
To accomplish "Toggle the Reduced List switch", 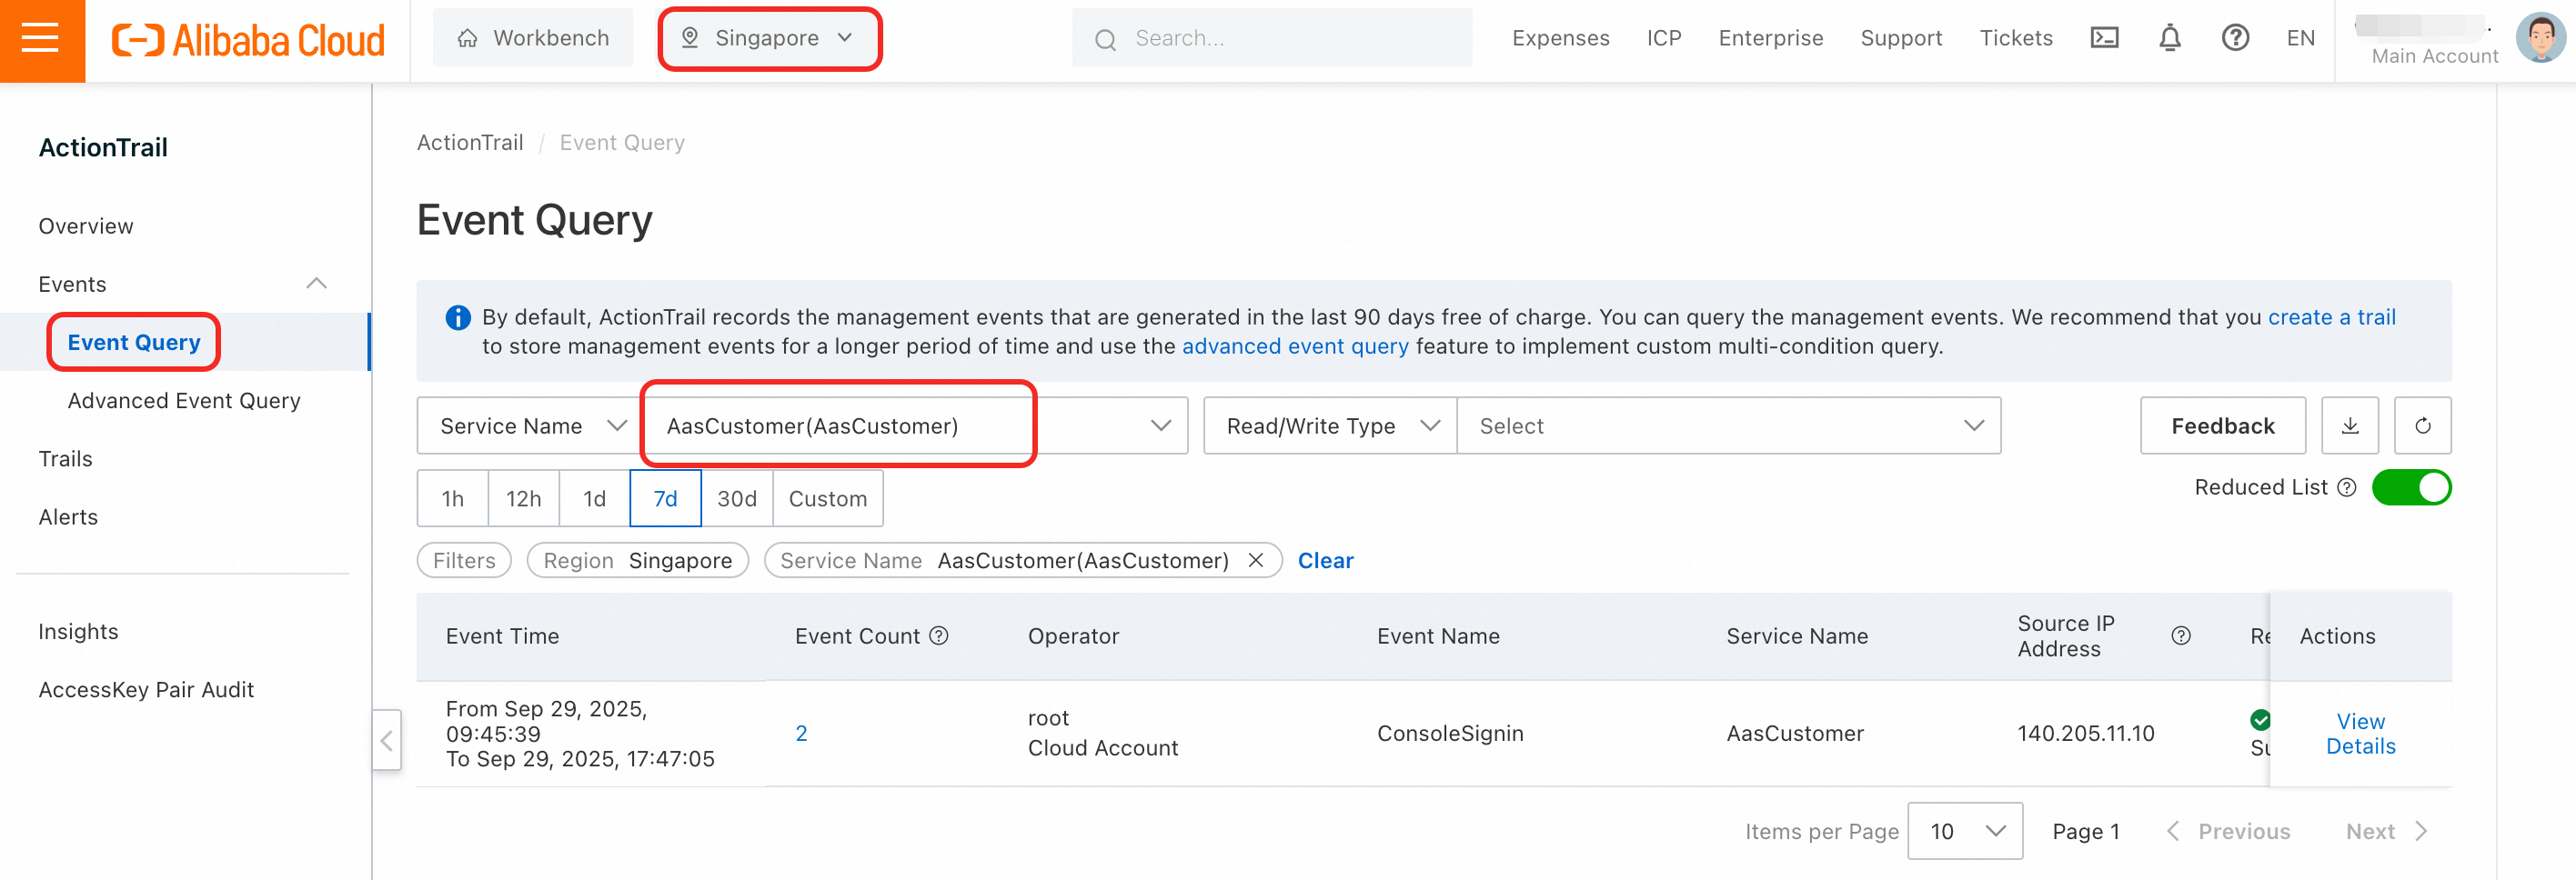I will pyautogui.click(x=2410, y=488).
